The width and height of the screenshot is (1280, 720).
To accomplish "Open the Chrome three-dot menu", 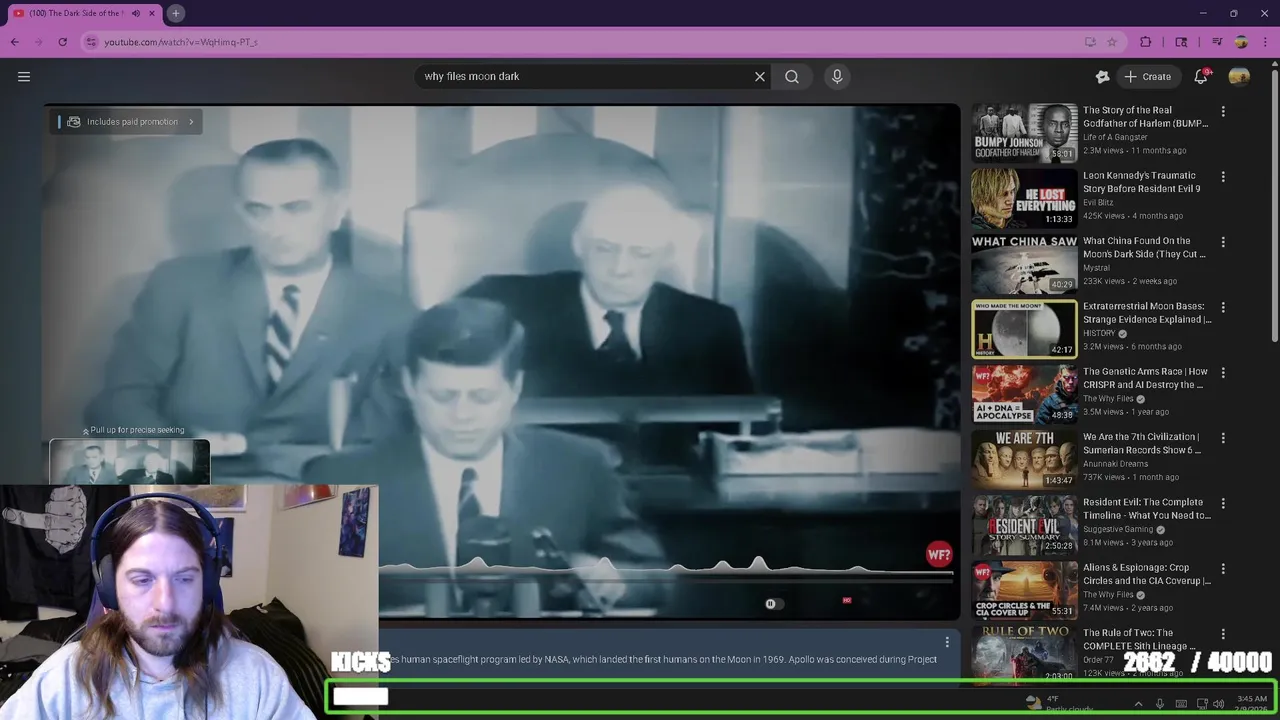I will pyautogui.click(x=1265, y=42).
